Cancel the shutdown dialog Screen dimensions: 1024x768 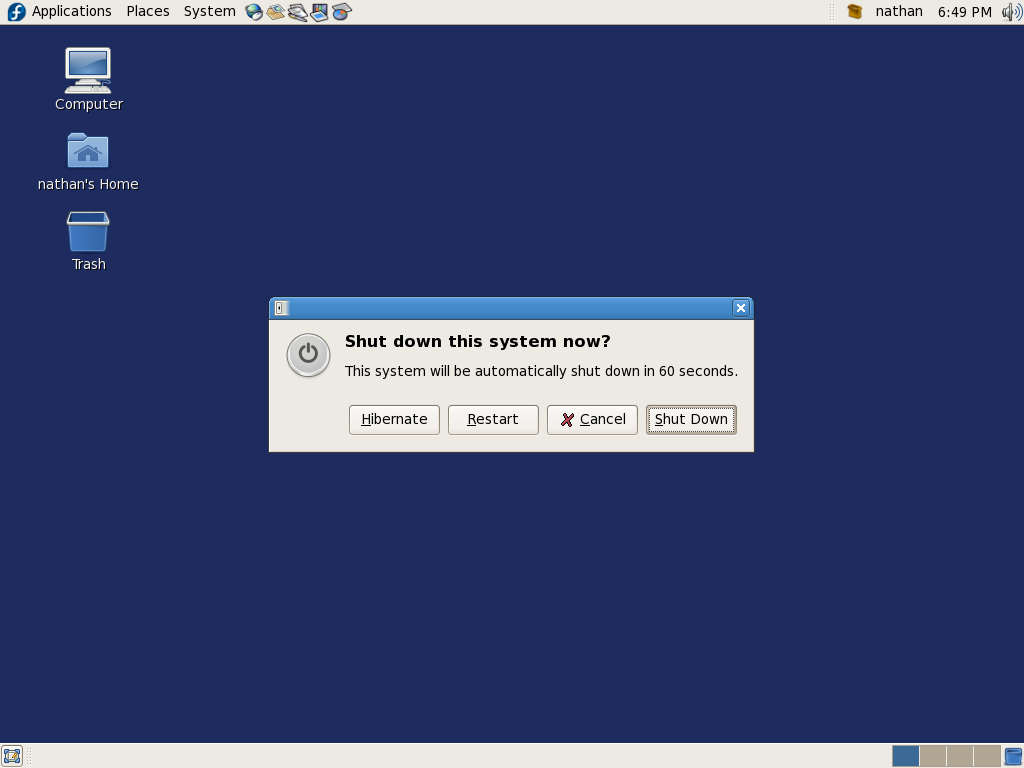(x=592, y=420)
